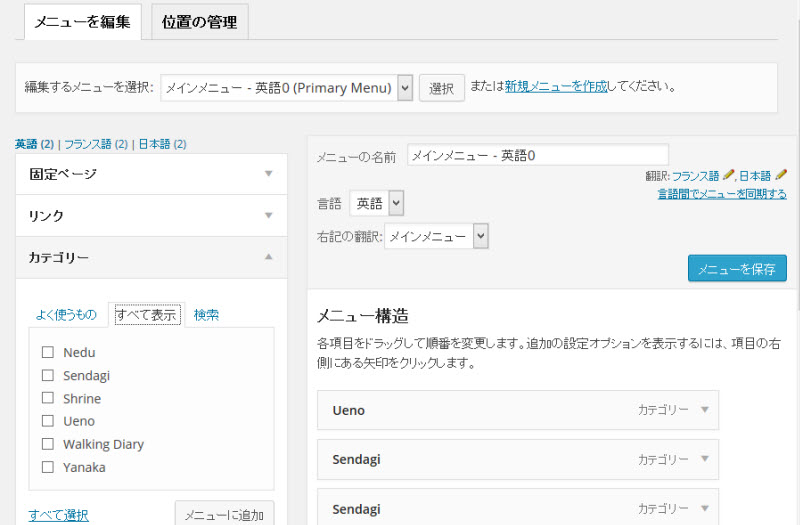The height and width of the screenshot is (525, 800).
Task: Tick the Nedu category checkbox
Action: (x=47, y=352)
